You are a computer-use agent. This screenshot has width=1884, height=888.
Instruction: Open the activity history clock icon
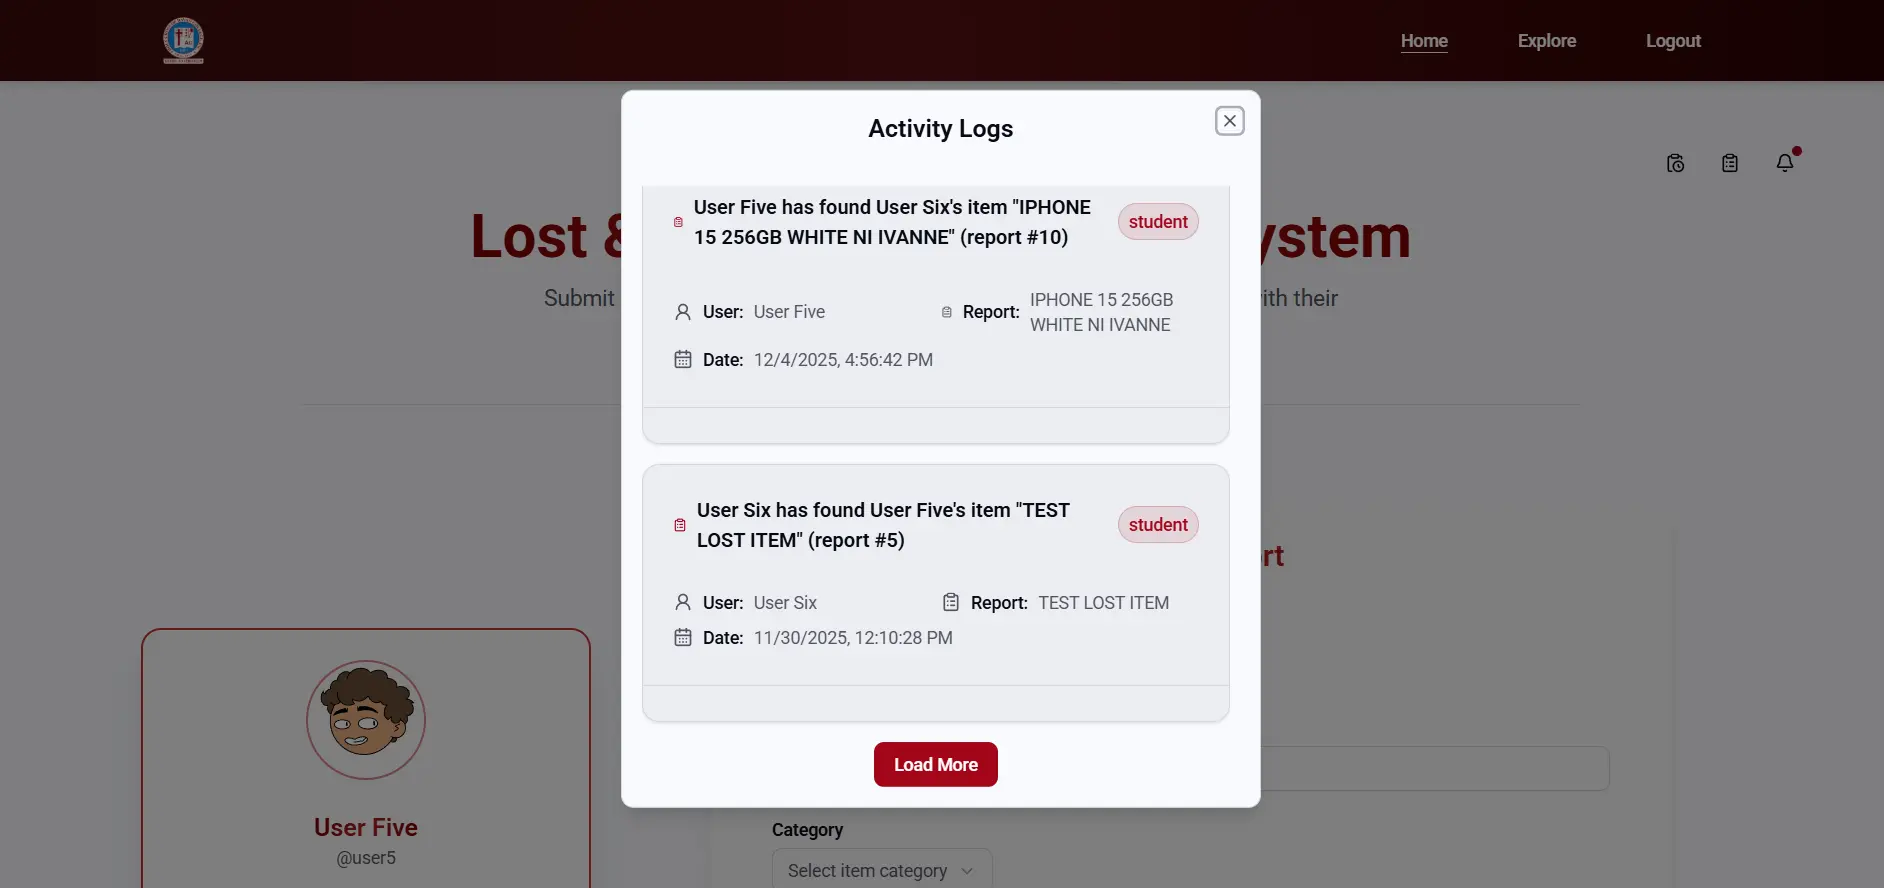[1676, 163]
